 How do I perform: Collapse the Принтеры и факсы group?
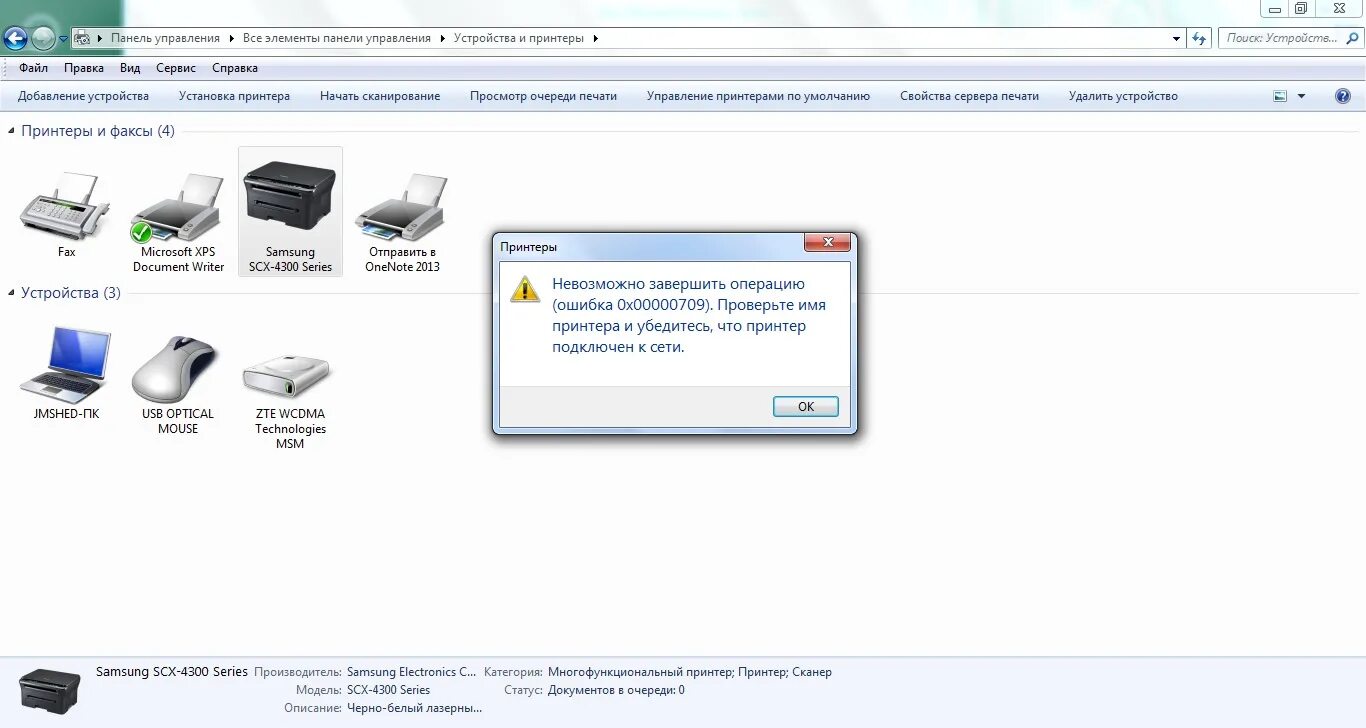(12, 131)
